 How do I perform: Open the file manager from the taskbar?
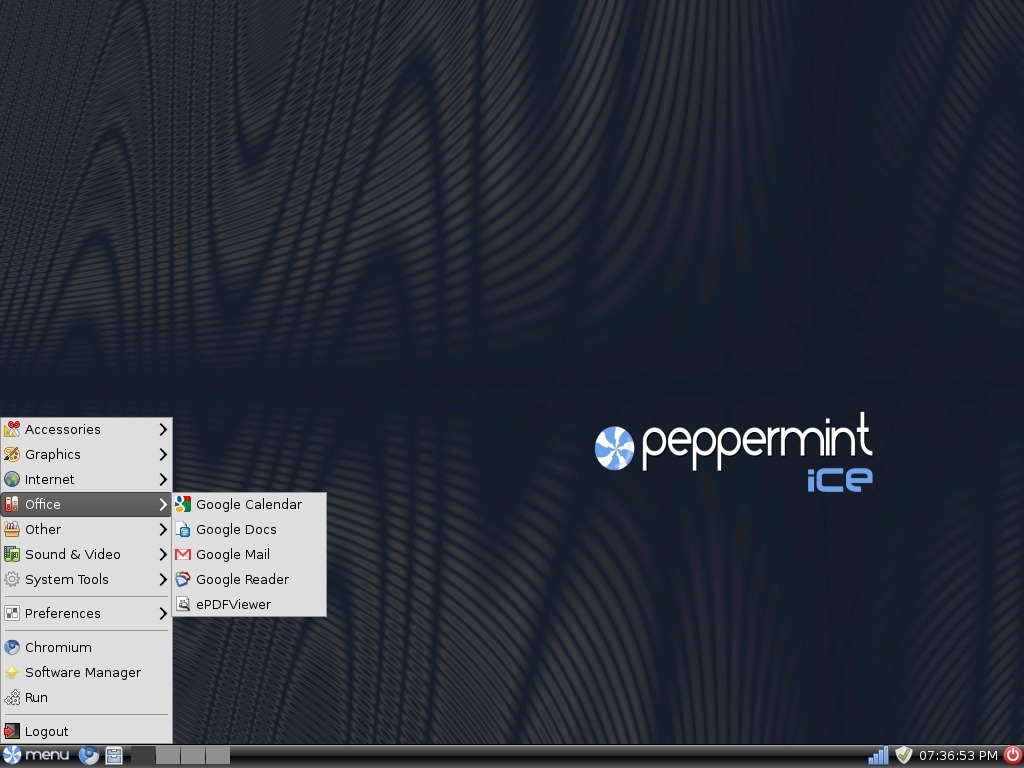114,756
